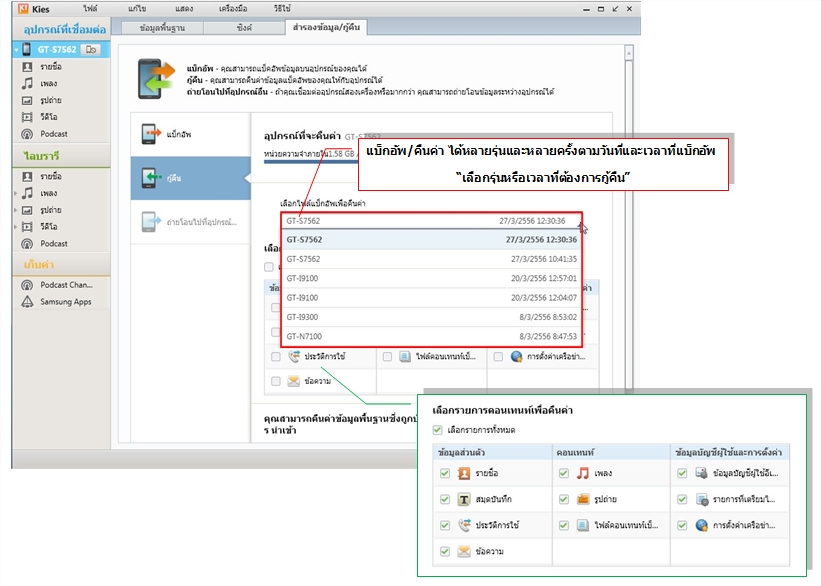821x586 pixels.
Task: Uncheck the contacts (รายชื่อ) checkbox in popup
Action: 445,473
